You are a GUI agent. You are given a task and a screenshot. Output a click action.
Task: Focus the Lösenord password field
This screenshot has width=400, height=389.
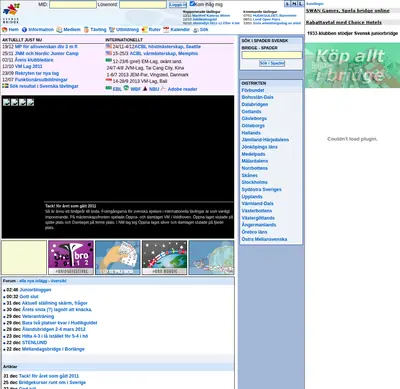[x=143, y=5]
